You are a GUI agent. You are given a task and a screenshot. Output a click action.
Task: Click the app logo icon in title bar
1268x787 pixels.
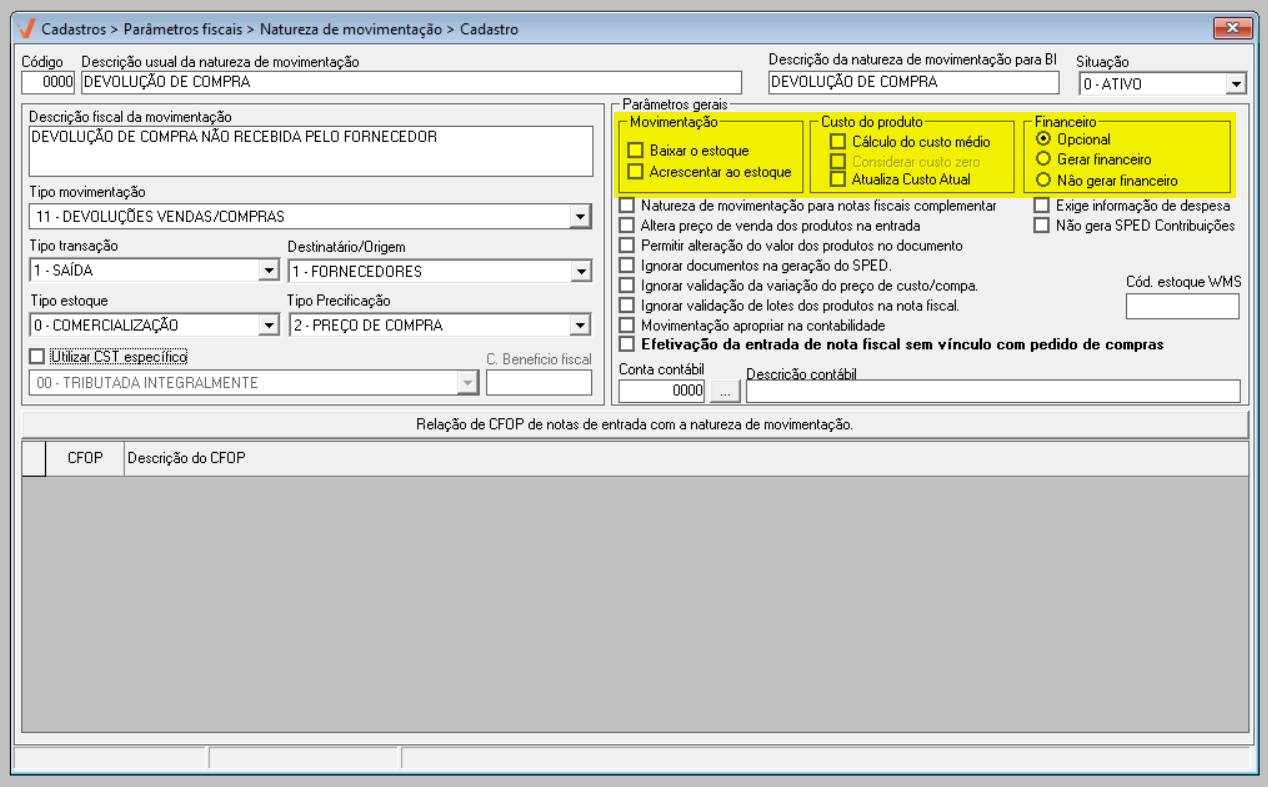(x=27, y=28)
